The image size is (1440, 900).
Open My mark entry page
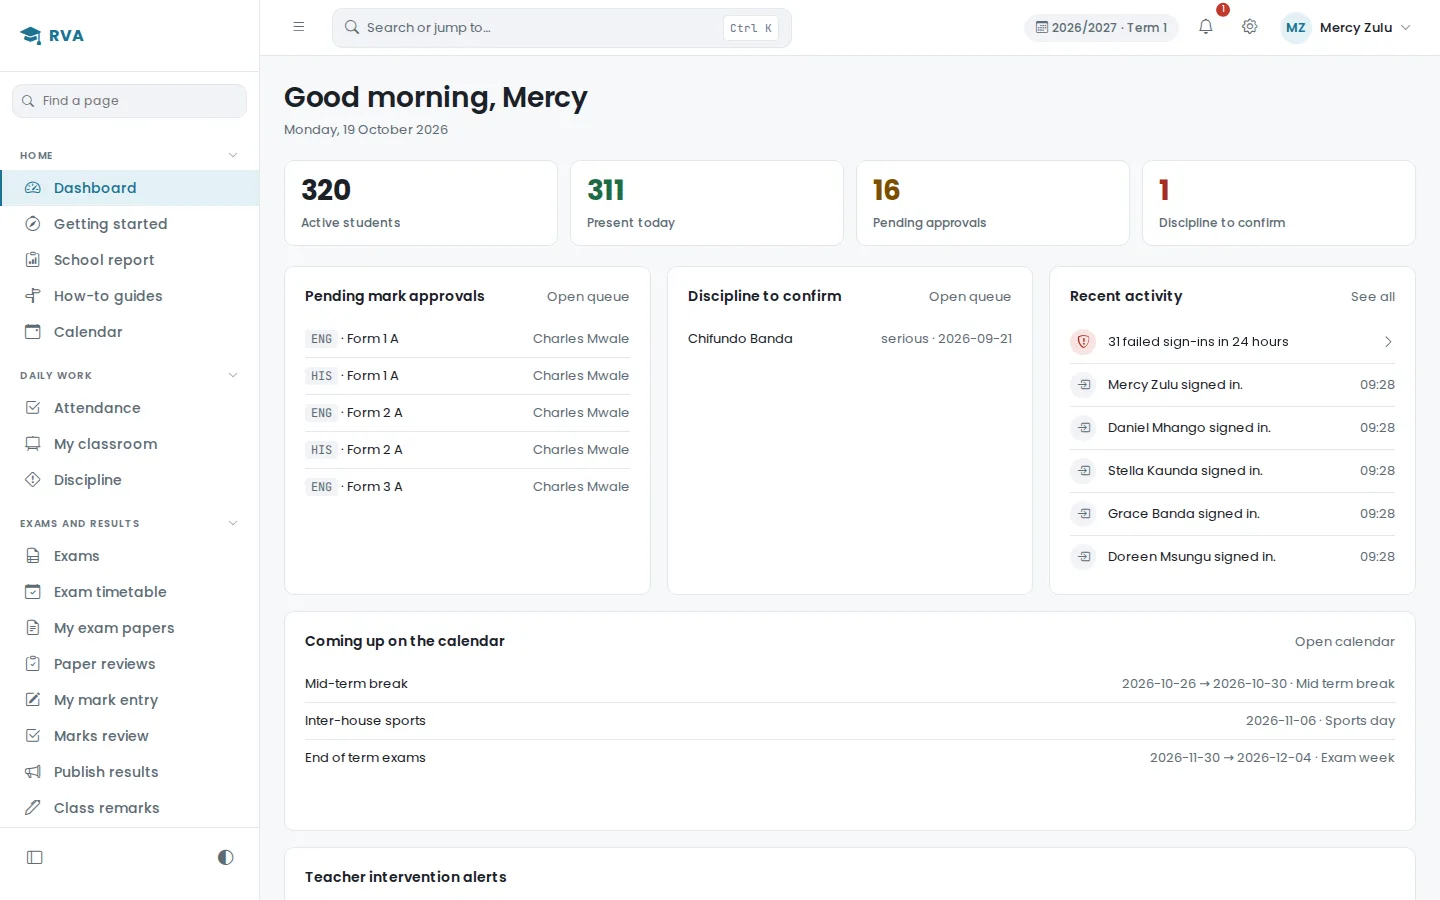[x=130, y=700]
